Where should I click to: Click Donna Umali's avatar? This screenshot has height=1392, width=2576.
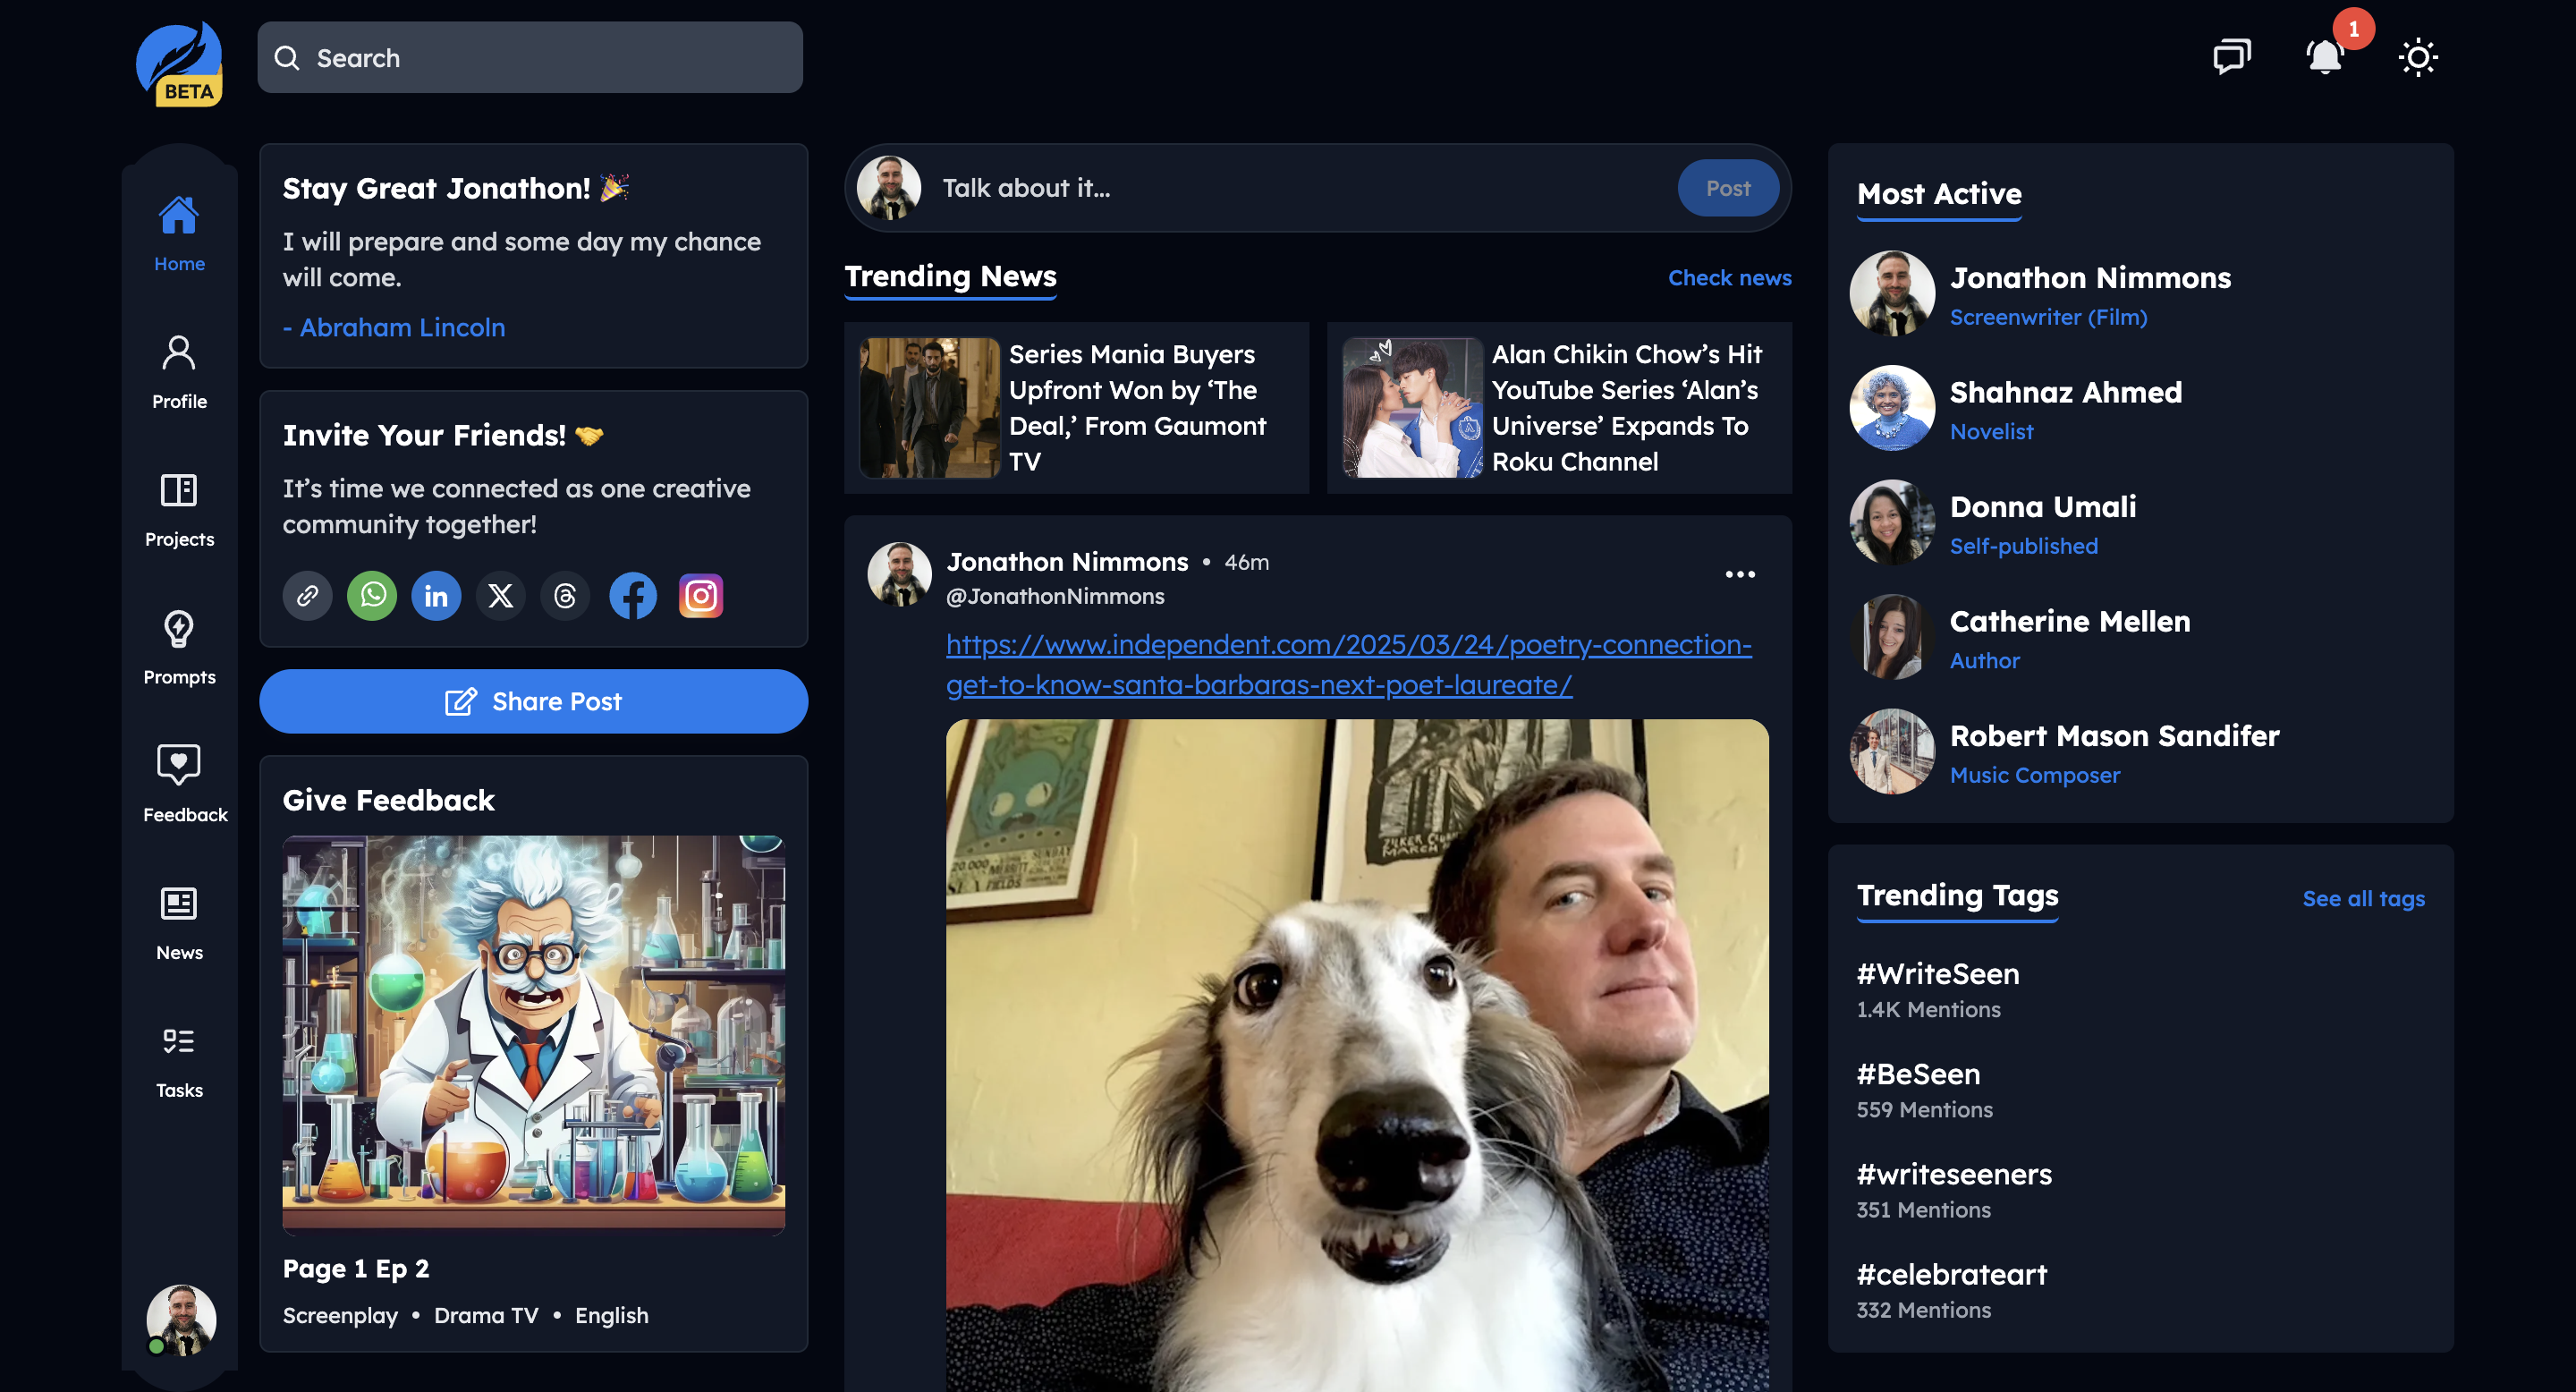pos(1891,522)
